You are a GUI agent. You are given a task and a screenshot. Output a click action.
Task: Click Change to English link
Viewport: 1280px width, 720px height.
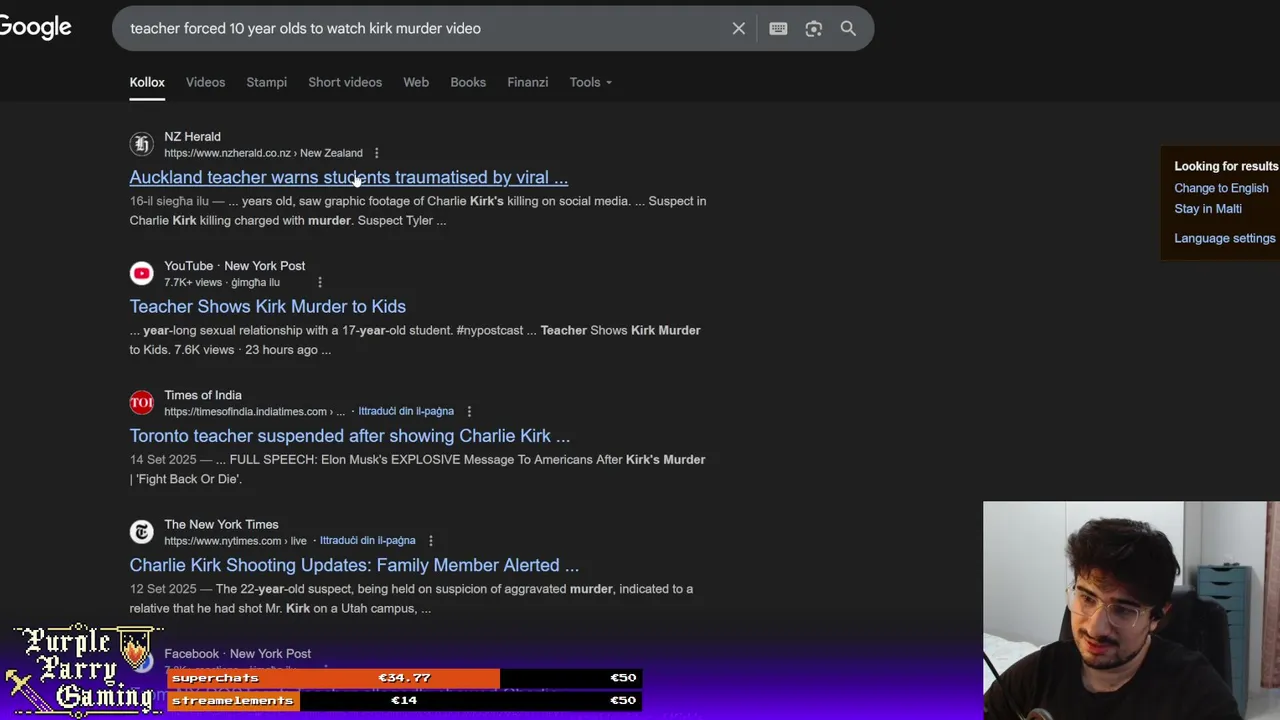pyautogui.click(x=1221, y=188)
